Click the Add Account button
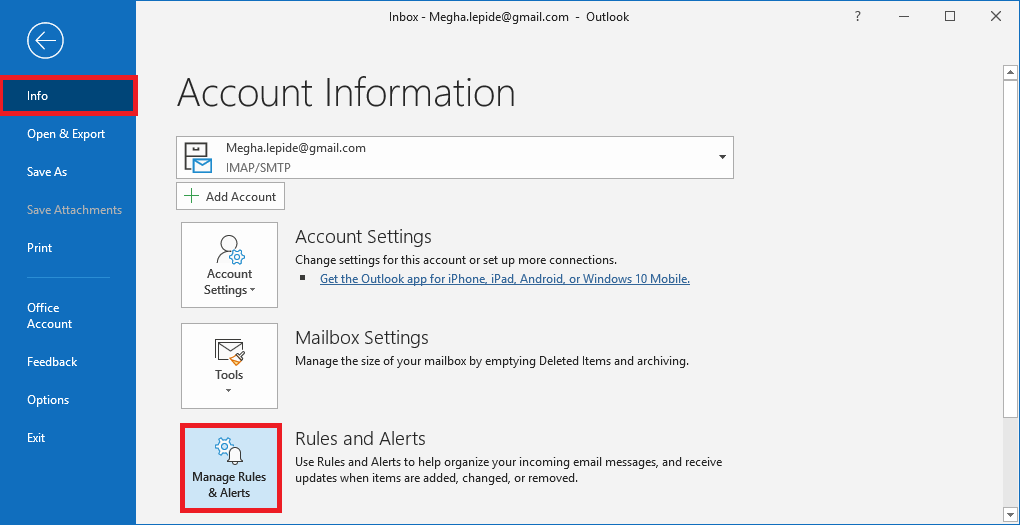The width and height of the screenshot is (1020, 525). click(230, 196)
